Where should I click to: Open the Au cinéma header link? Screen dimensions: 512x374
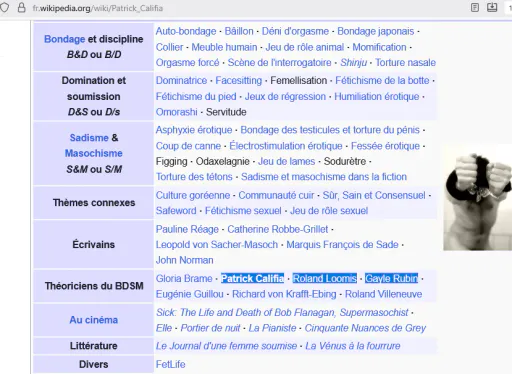(x=94, y=320)
